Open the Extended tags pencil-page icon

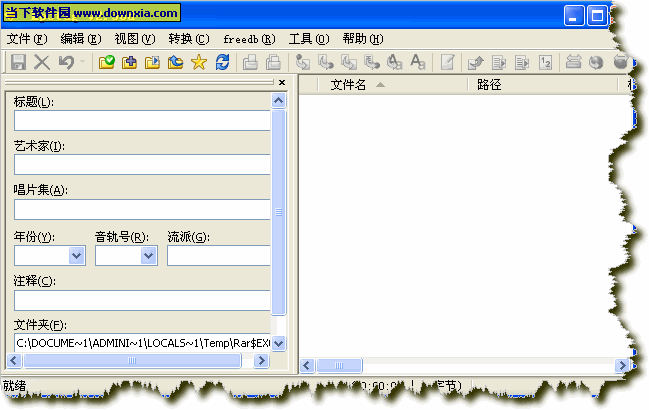(x=447, y=62)
